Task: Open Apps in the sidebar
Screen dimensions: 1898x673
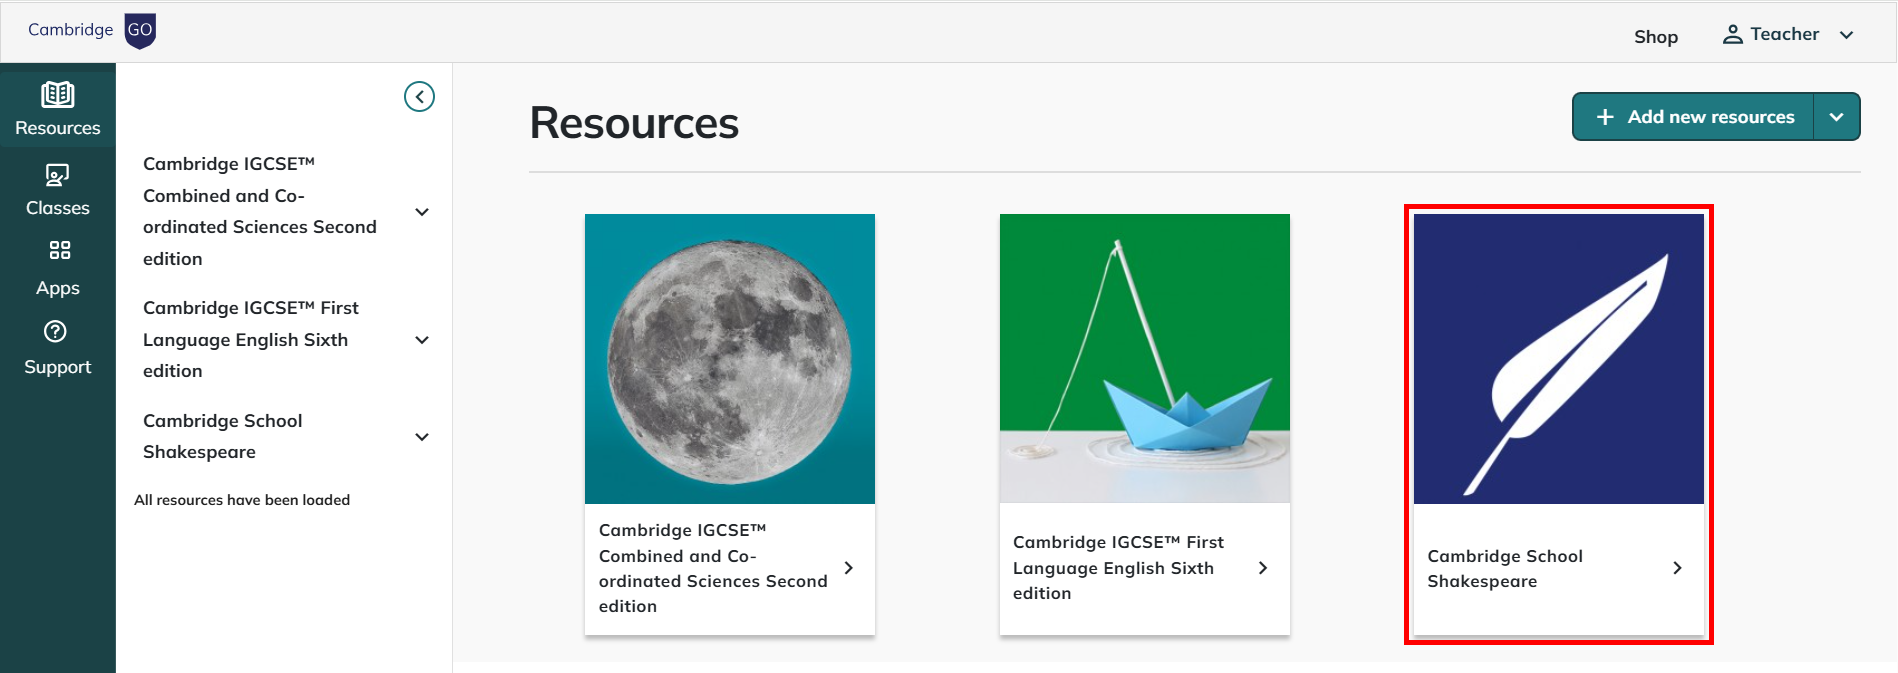Action: tap(58, 269)
